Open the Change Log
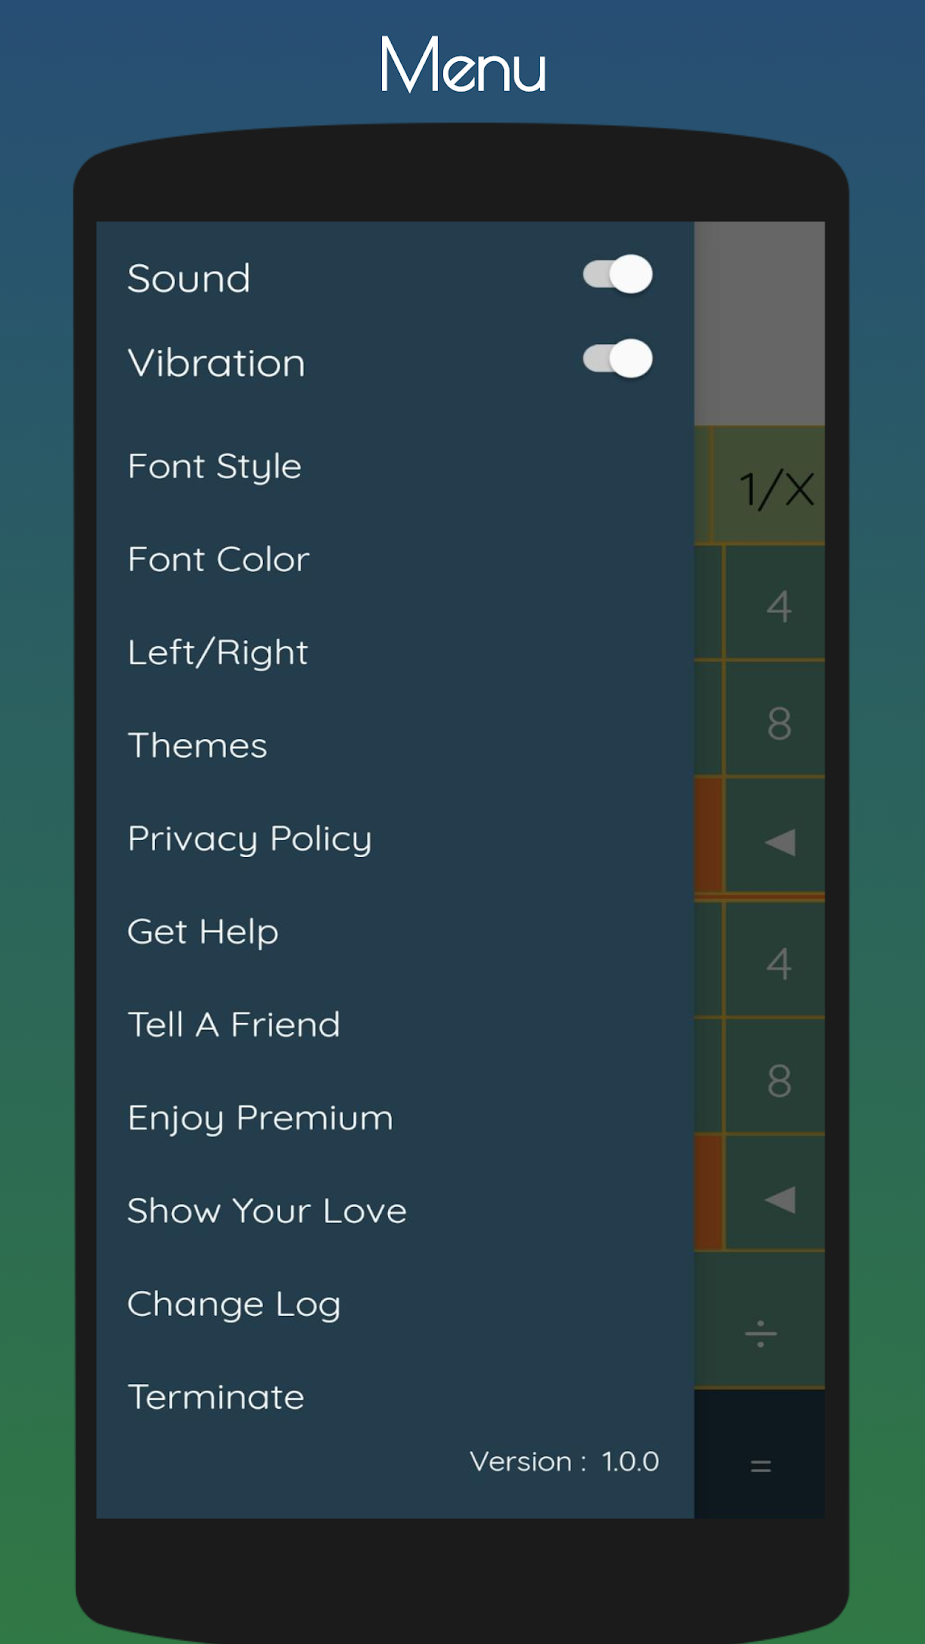 click(234, 1303)
